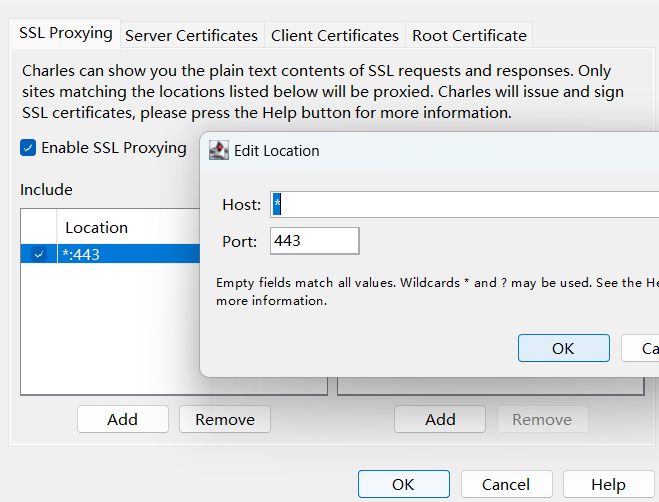Click the Charles icon in Edit Location title bar
Screen dimensions: 659x502
pyautogui.click(x=218, y=151)
